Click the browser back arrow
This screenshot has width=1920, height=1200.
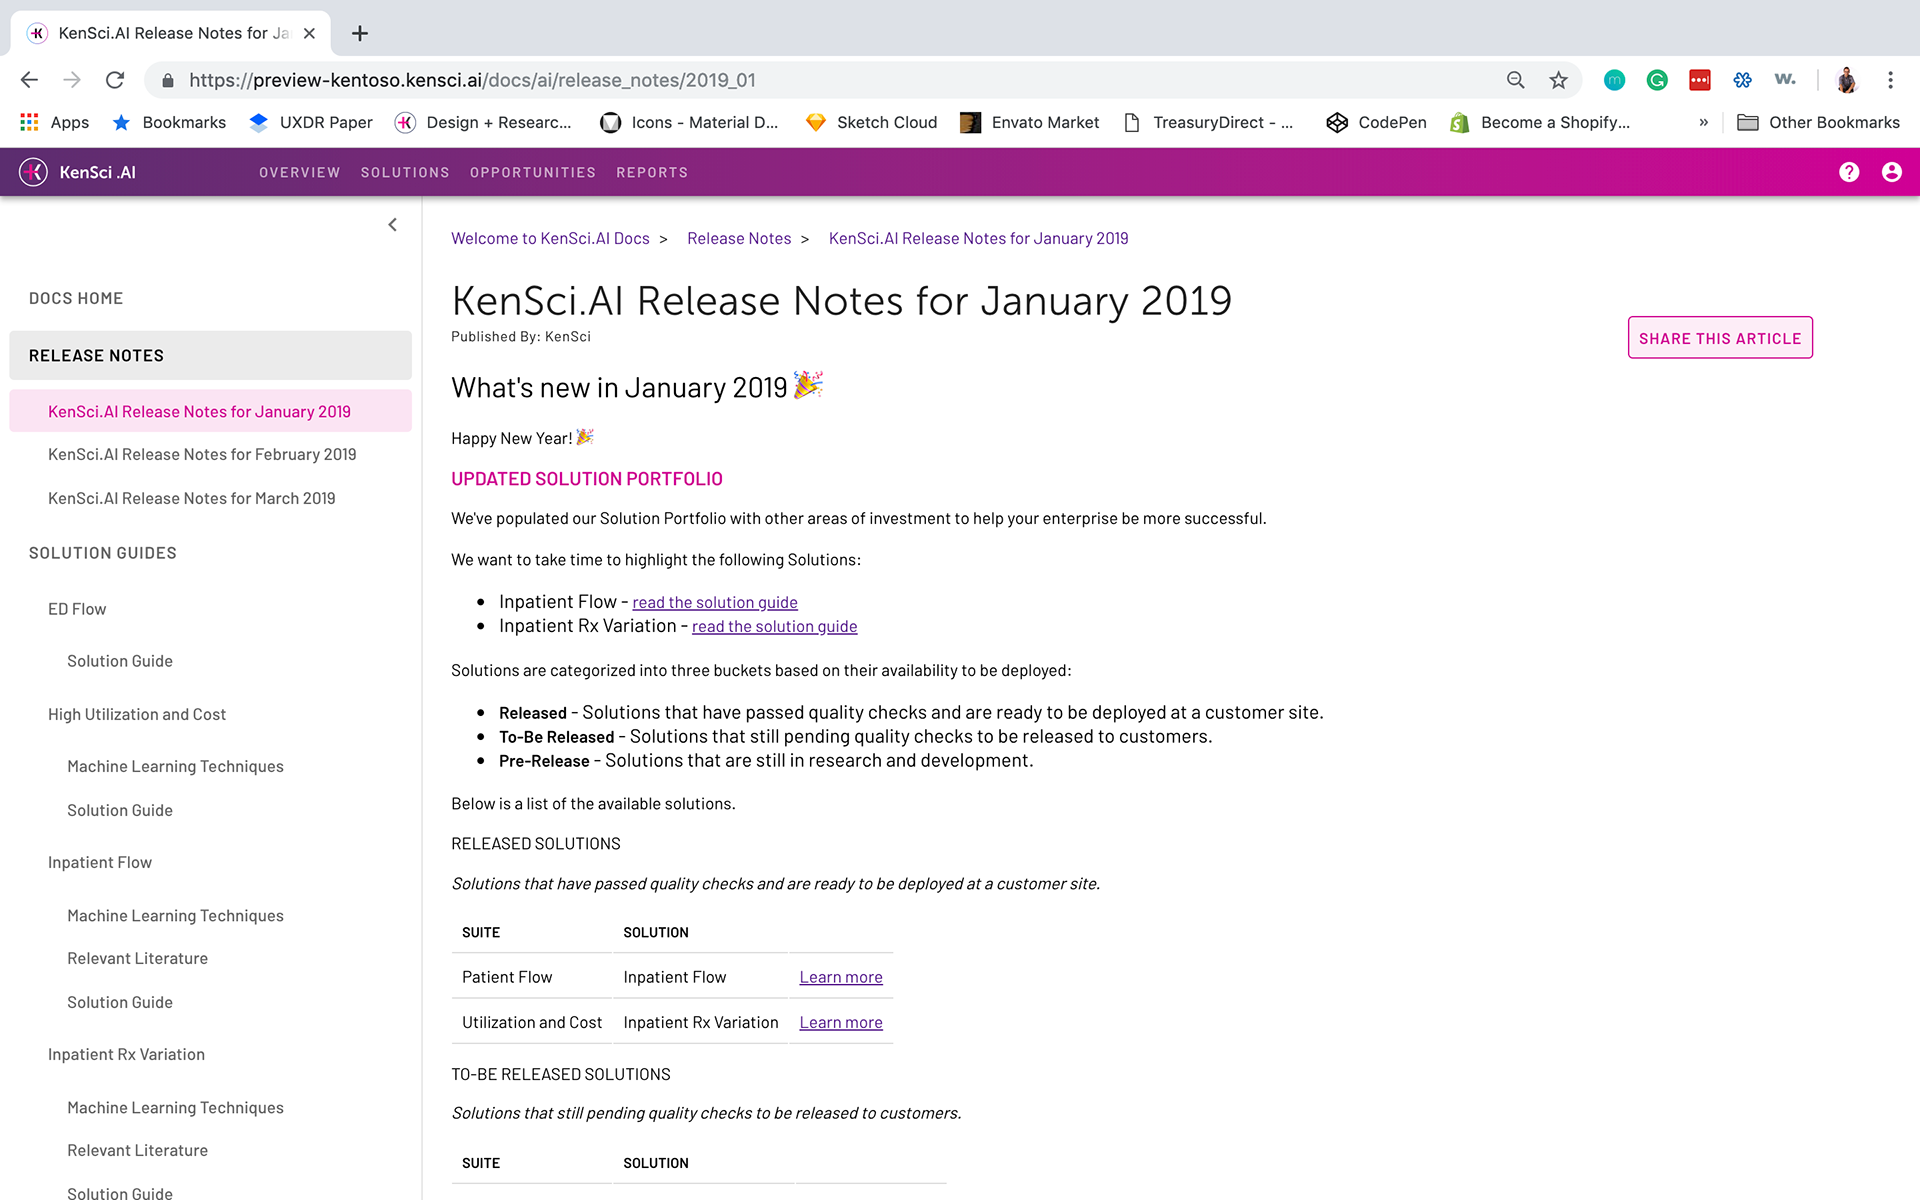click(x=29, y=80)
